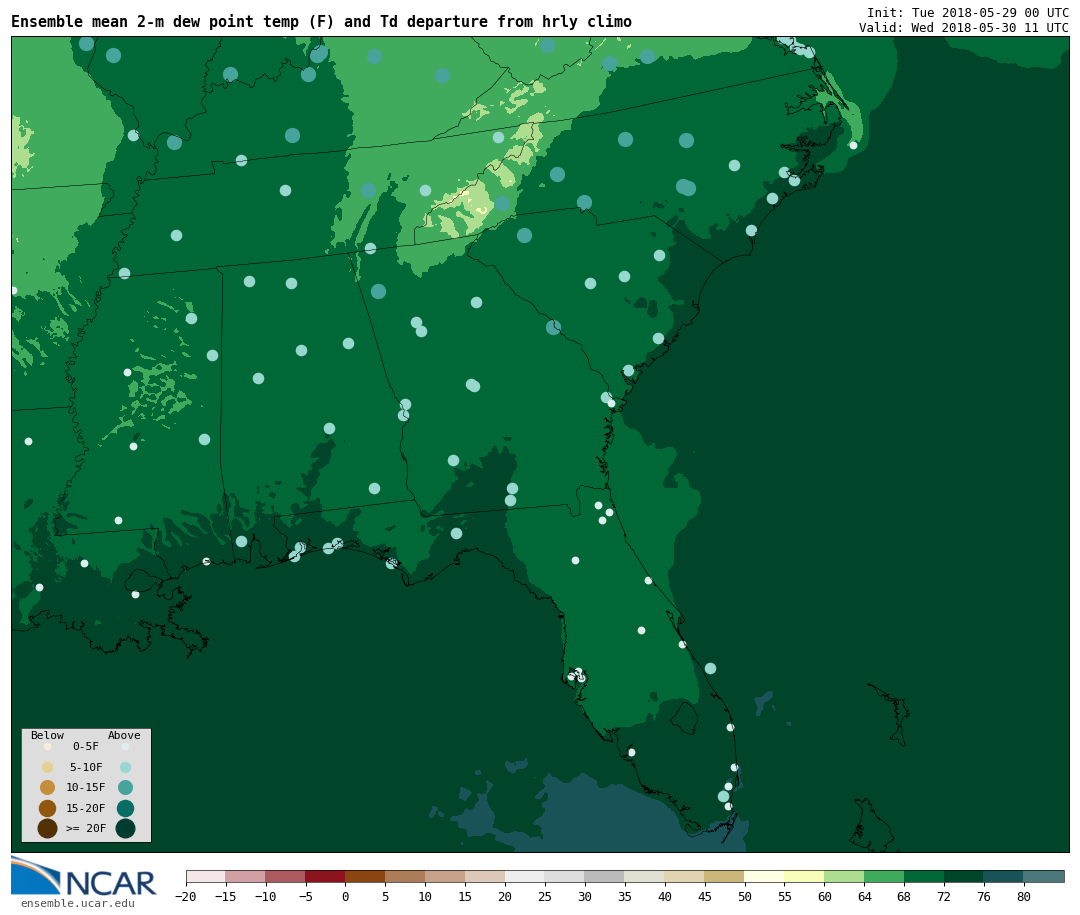Open the ensemble.ucar.edu link under NCAR logo
Screen dimensions: 1080x915
[78, 903]
